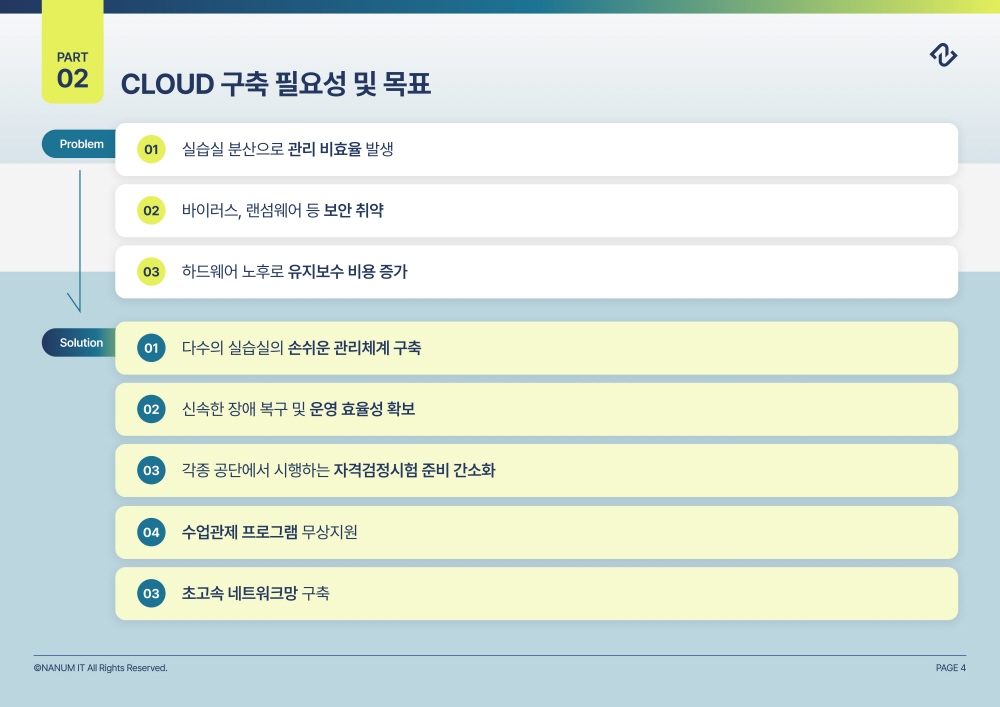This screenshot has width=1000, height=707.
Task: Click the yellow 01 badge under Problem
Action: click(151, 150)
